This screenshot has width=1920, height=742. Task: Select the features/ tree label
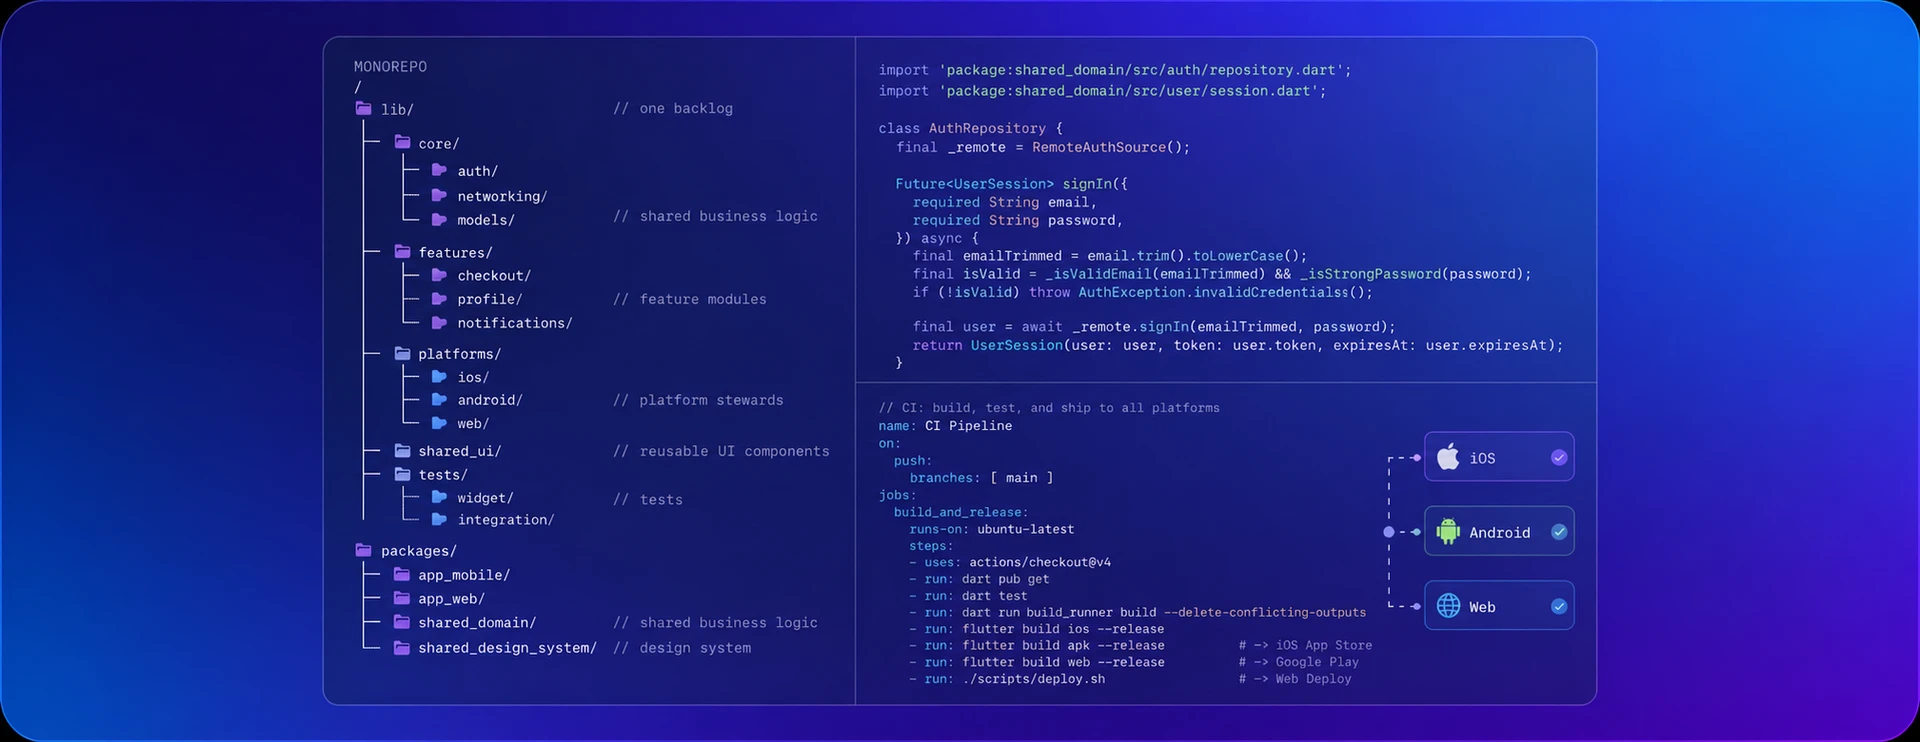click(x=455, y=253)
